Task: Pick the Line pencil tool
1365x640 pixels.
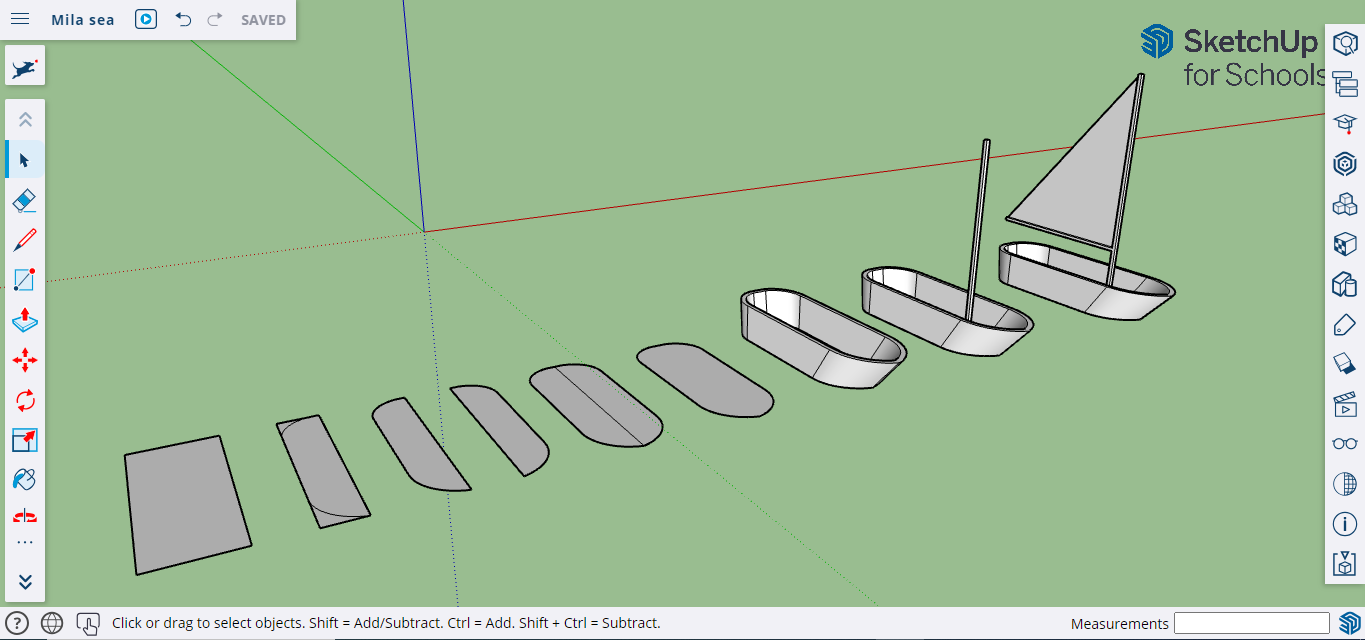Action: [25, 240]
